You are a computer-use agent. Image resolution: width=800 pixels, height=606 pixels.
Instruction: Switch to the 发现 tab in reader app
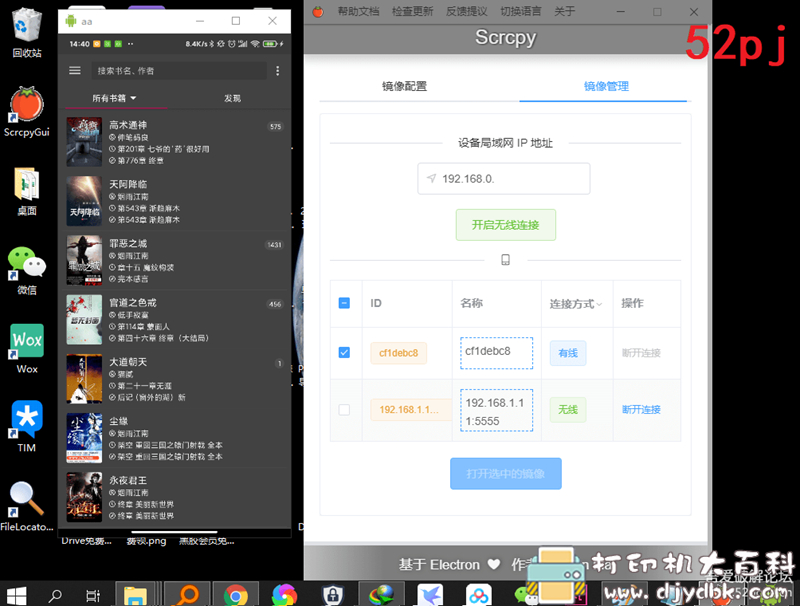click(232, 98)
